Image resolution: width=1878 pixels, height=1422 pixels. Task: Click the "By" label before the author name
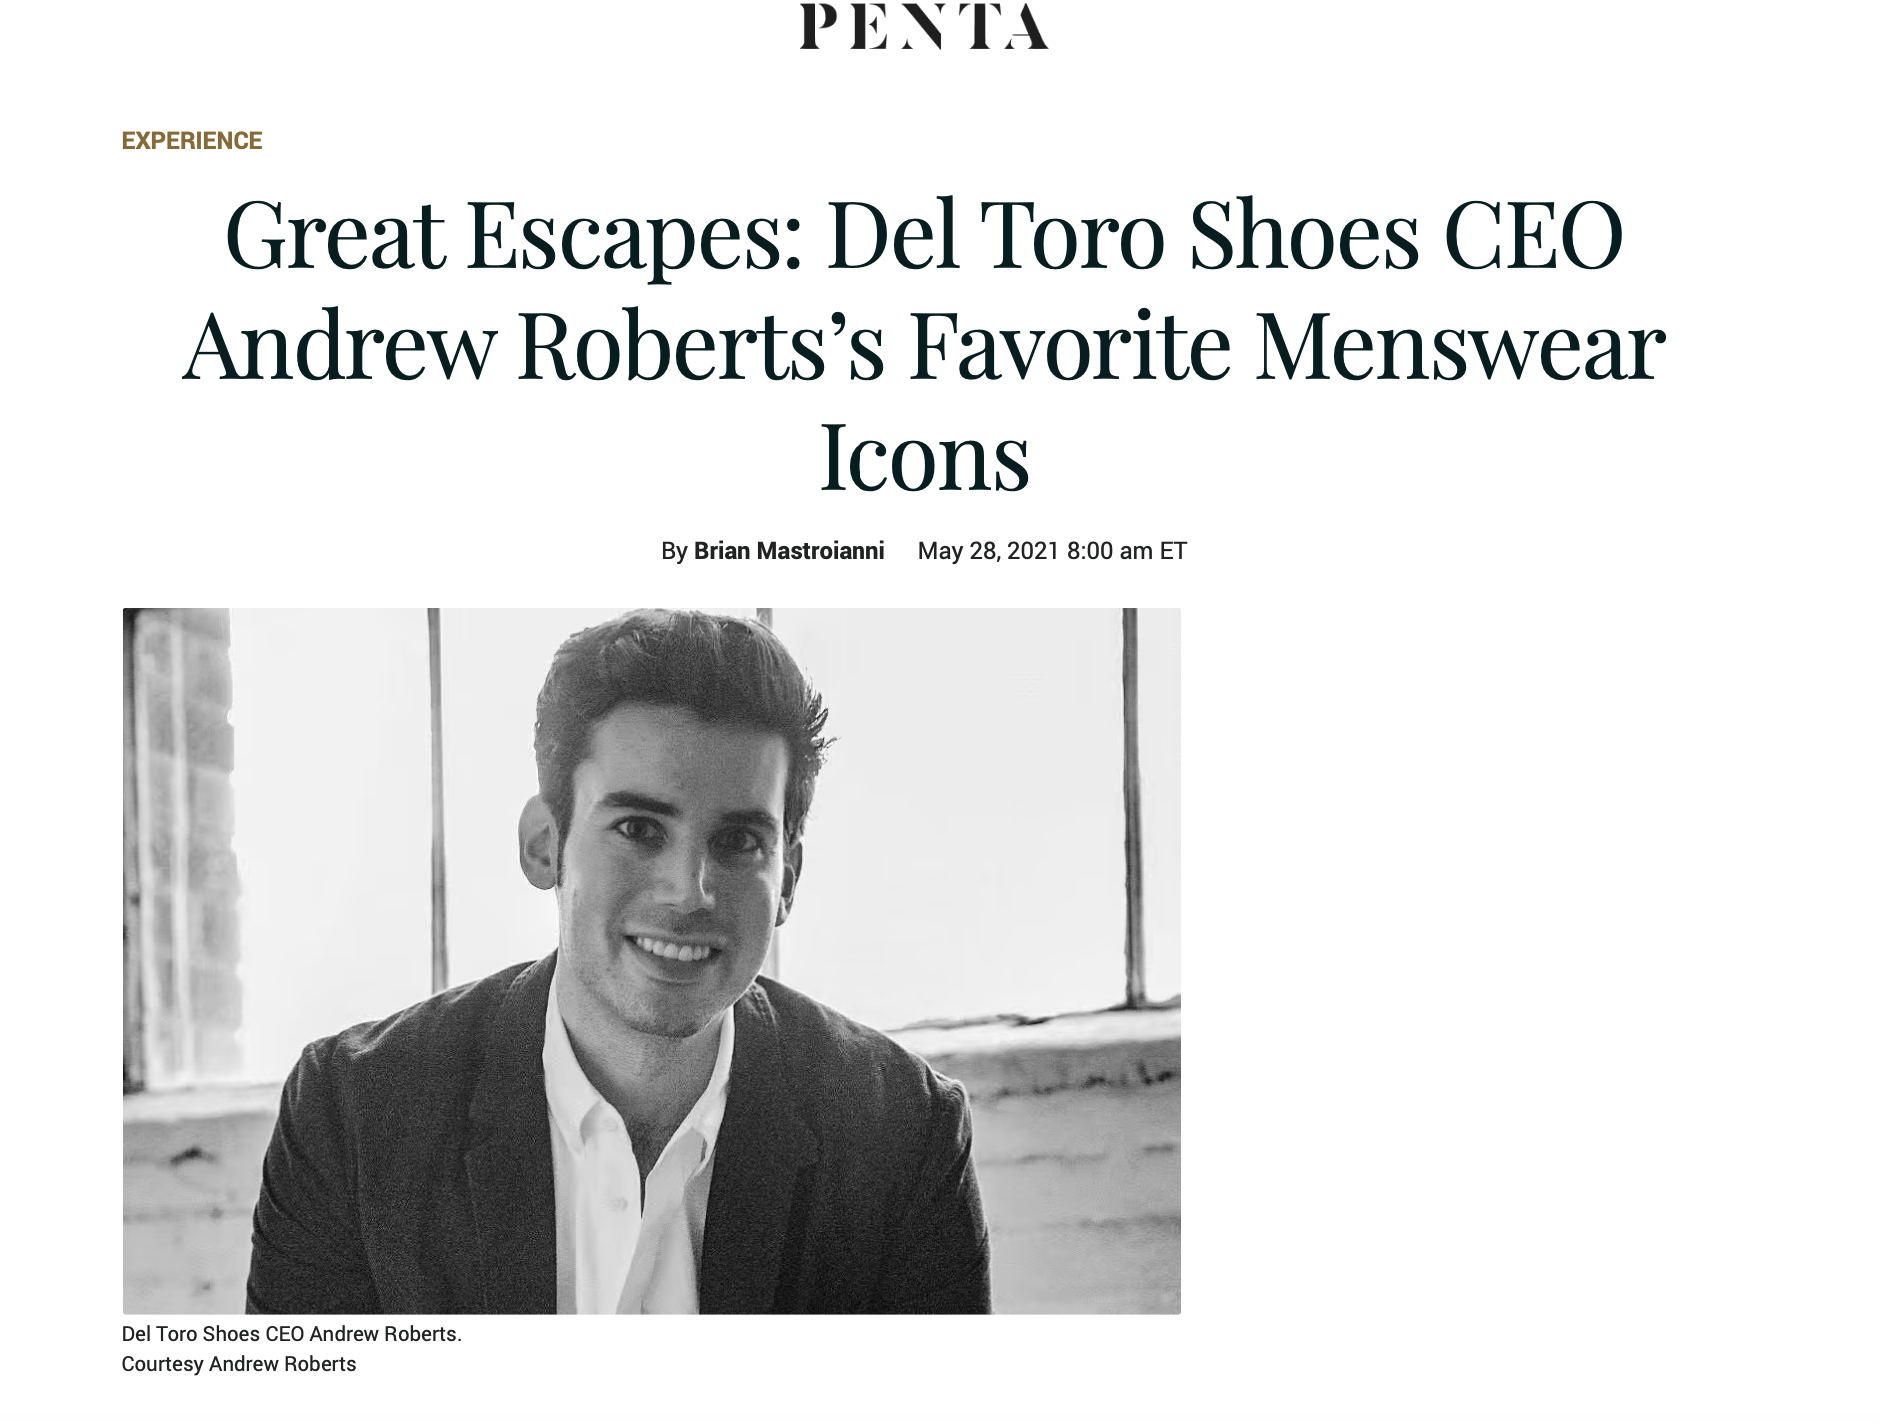(674, 551)
